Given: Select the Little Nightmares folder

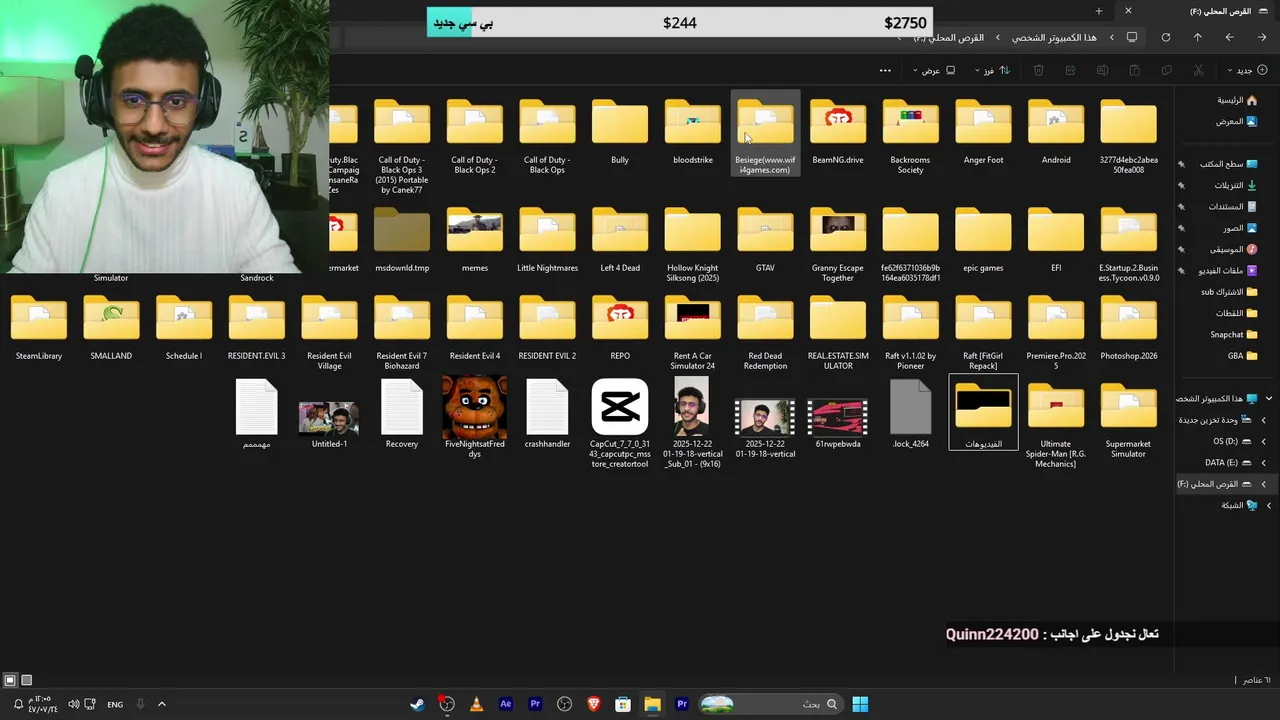Looking at the screenshot, I should tap(547, 240).
